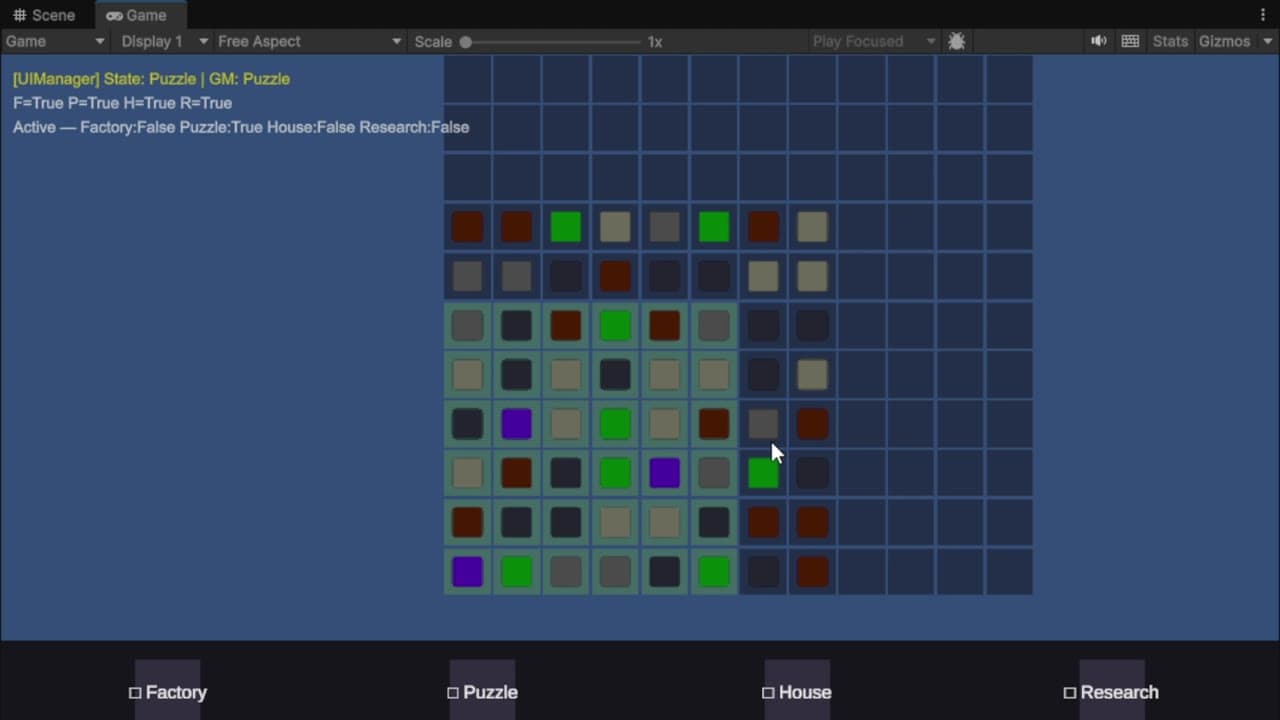Open the Display 1 dropdown
Image resolution: width=1280 pixels, height=720 pixels.
point(164,41)
